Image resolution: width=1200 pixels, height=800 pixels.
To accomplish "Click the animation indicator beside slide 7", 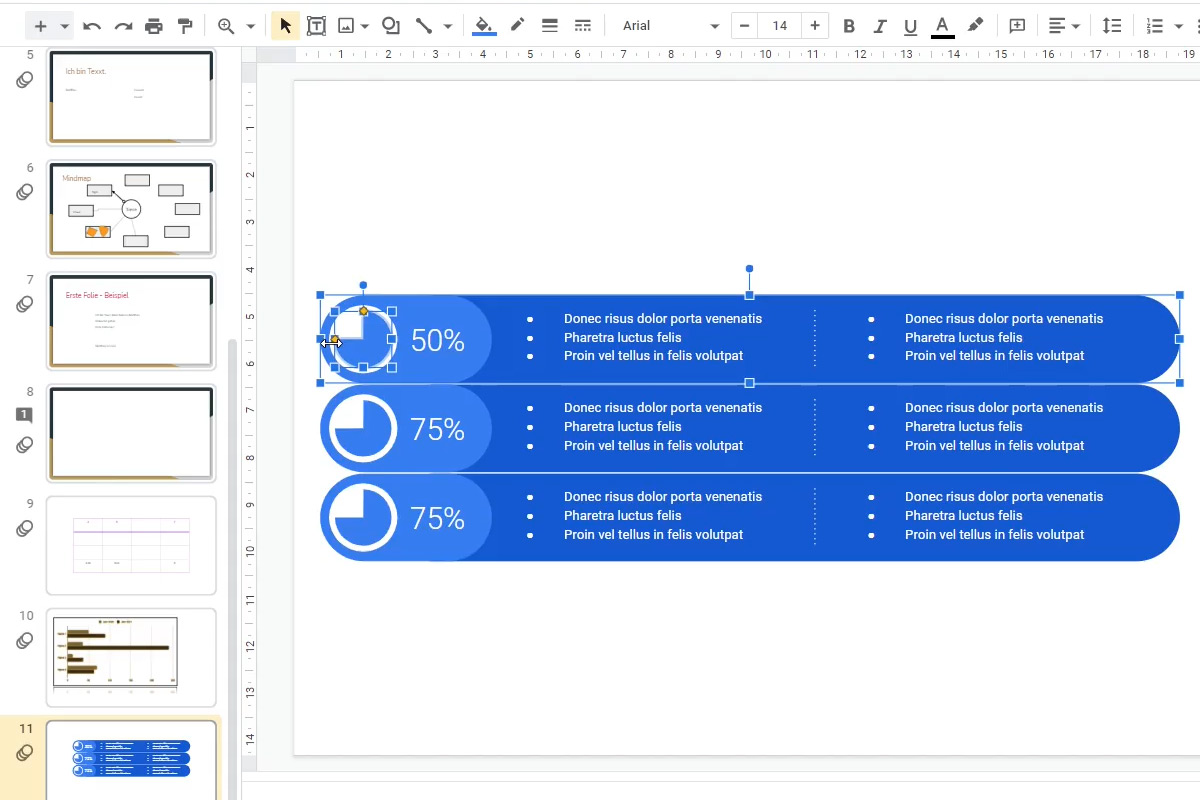I will [25, 304].
